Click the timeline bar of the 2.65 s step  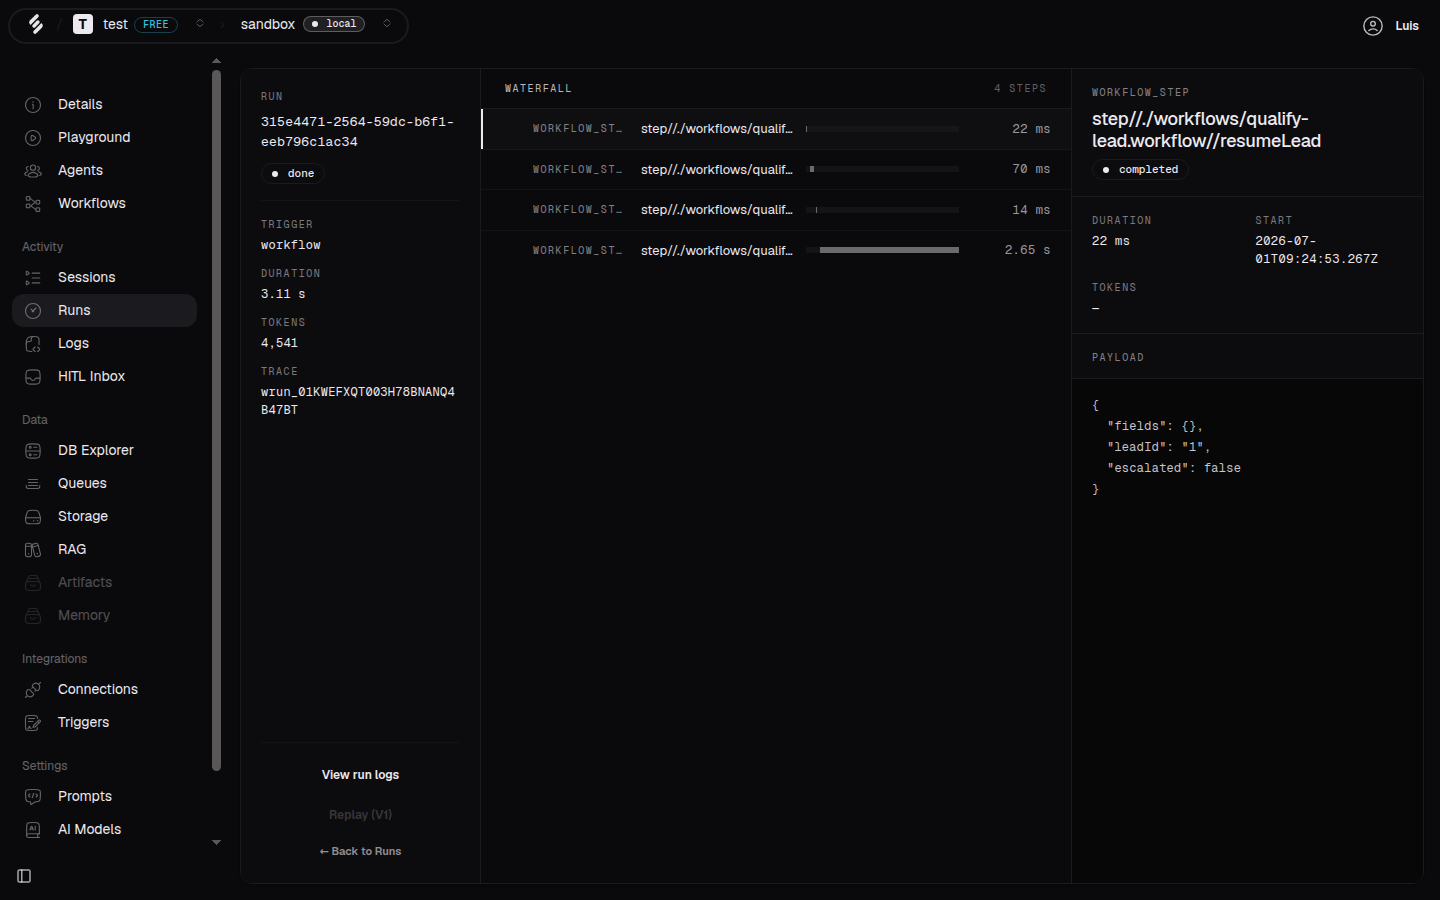click(889, 250)
